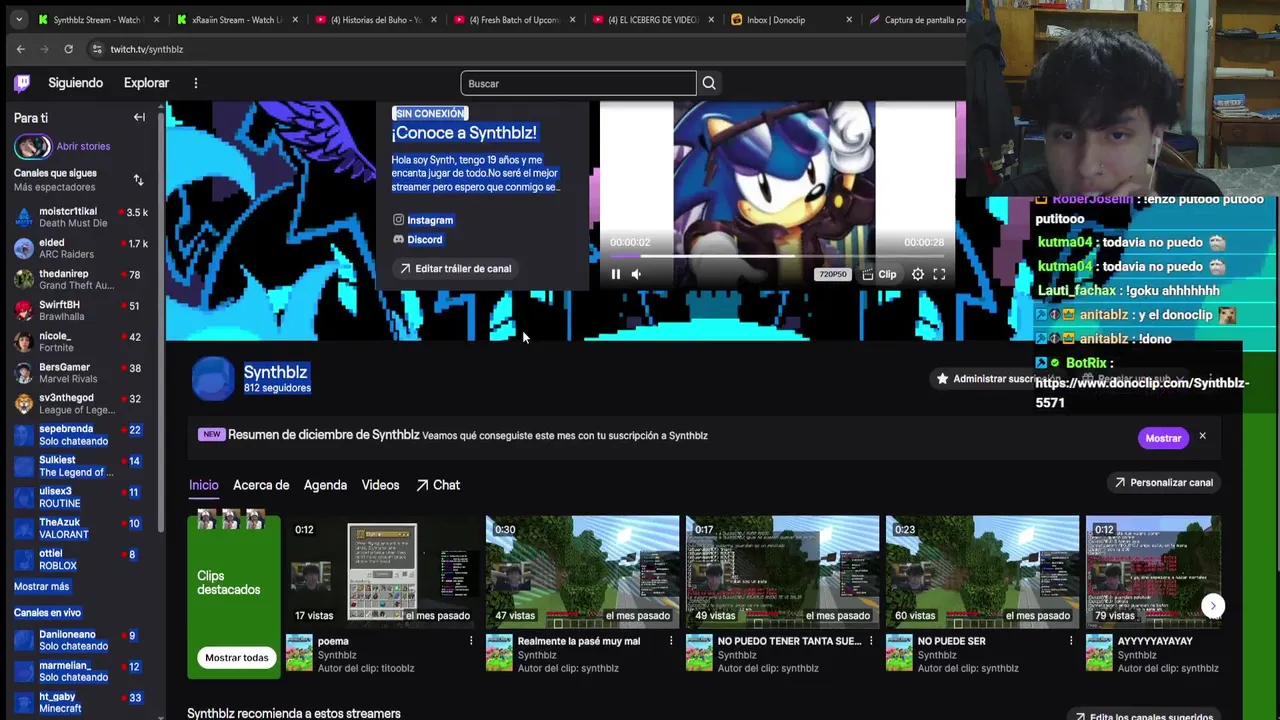Open thedanirep channel in sidebar

(82, 279)
